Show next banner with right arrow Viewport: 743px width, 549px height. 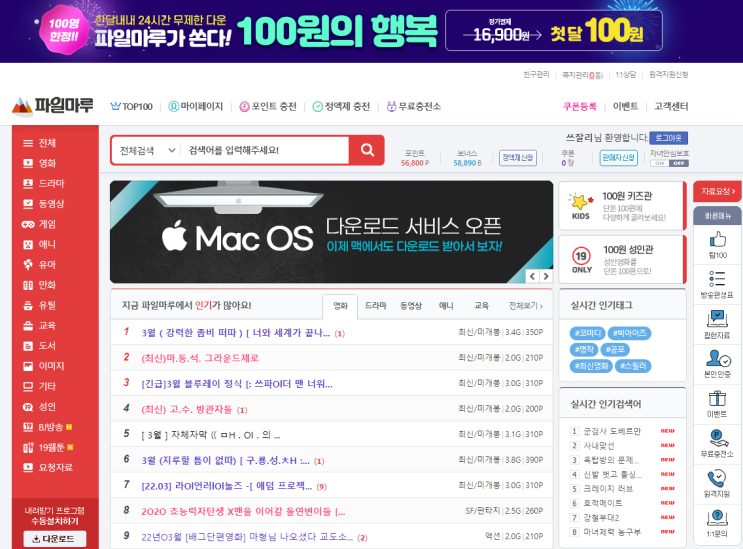click(x=546, y=276)
